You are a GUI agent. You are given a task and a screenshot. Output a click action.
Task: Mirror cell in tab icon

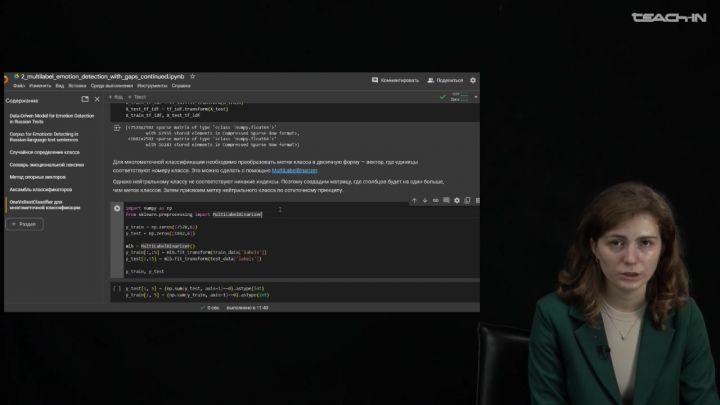[467, 201]
